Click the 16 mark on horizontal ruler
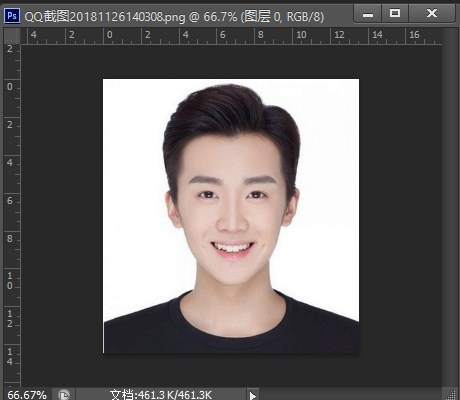 (414, 35)
